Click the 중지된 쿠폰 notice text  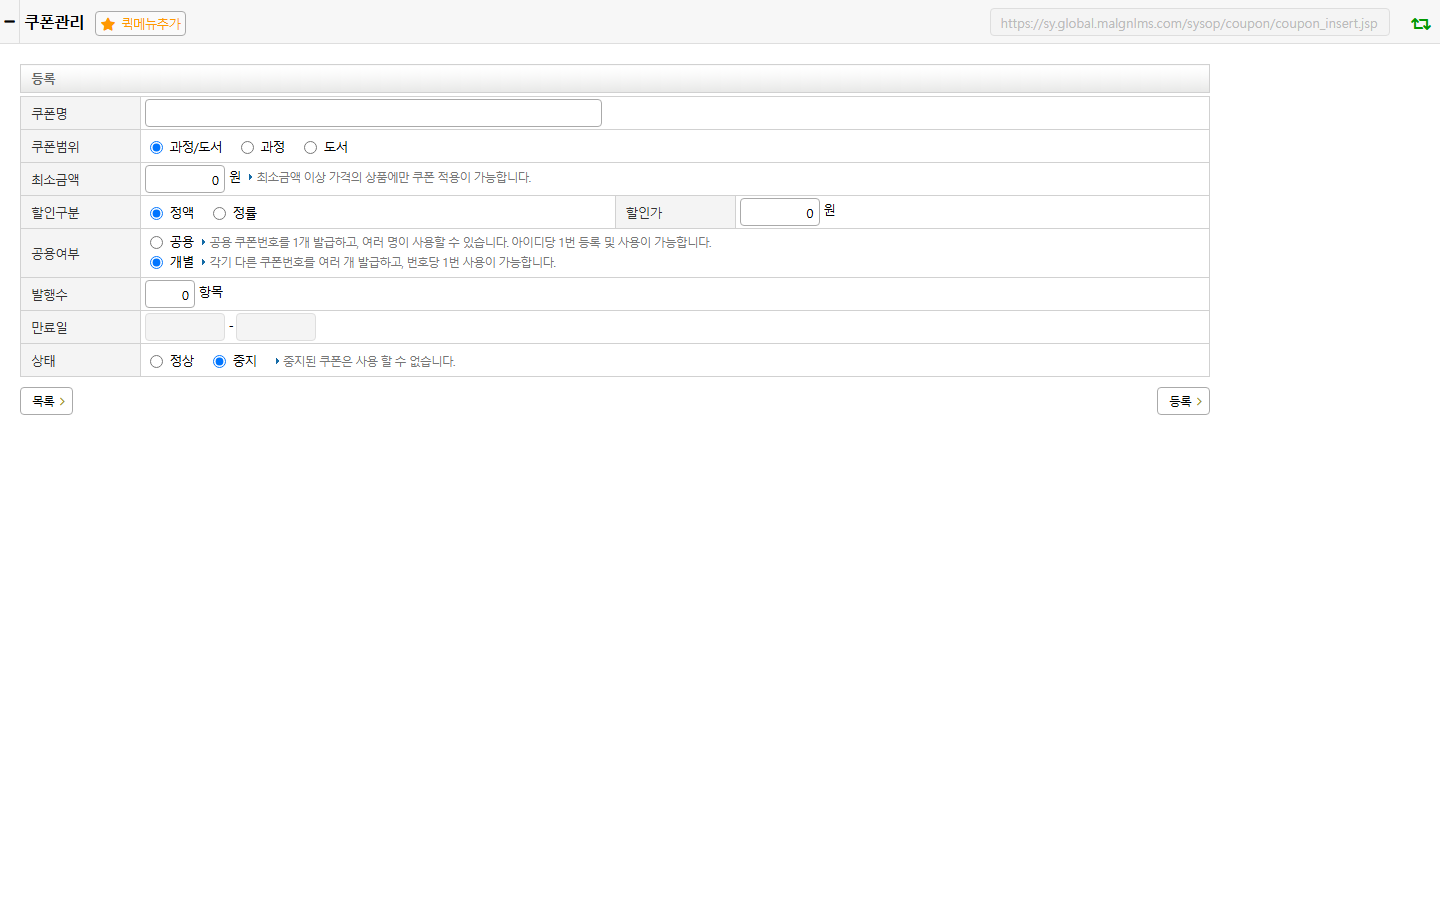pos(369,361)
